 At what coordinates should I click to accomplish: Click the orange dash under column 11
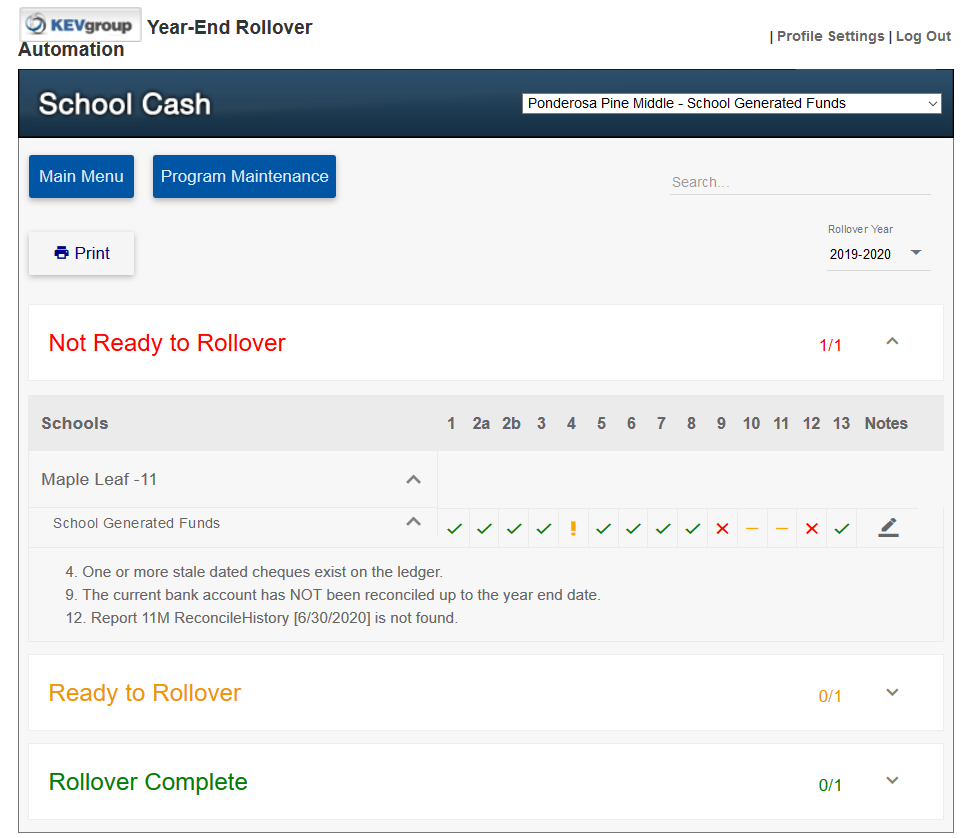tap(781, 528)
